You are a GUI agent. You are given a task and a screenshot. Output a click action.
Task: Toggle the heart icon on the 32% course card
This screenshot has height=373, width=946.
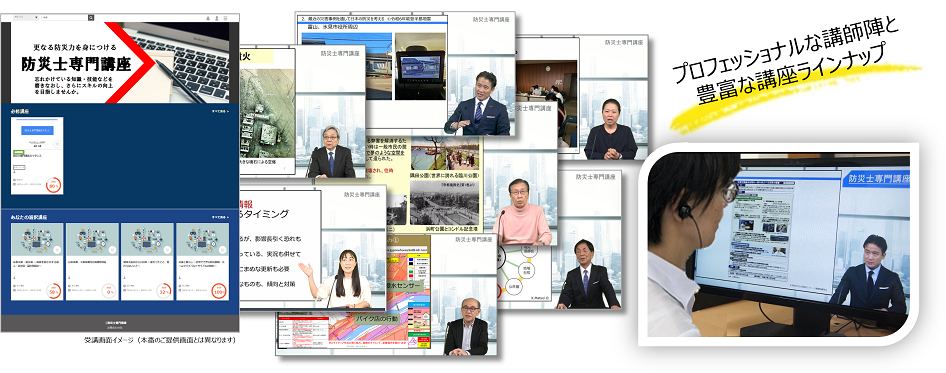pos(167,249)
